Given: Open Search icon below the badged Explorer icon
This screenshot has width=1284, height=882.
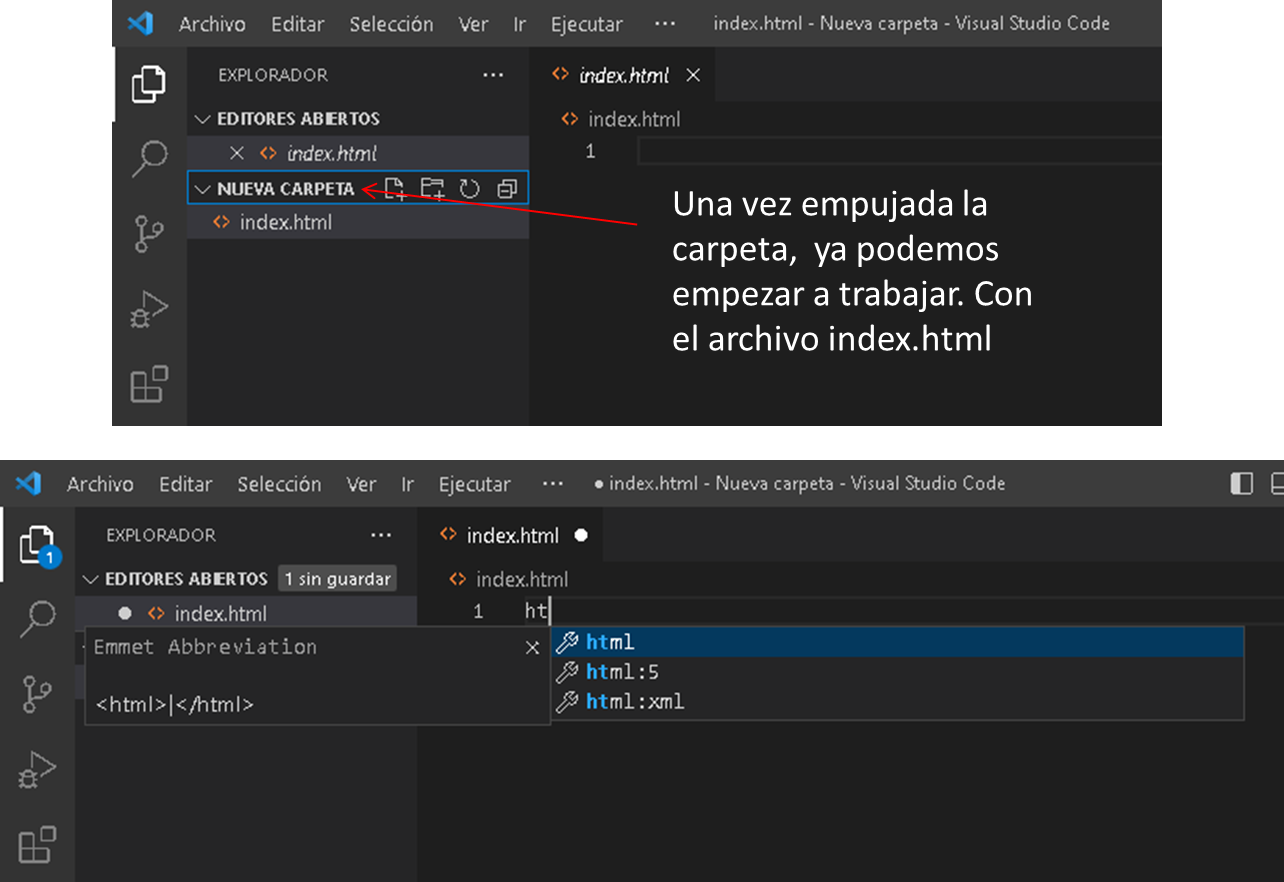Looking at the screenshot, I should point(38,619).
